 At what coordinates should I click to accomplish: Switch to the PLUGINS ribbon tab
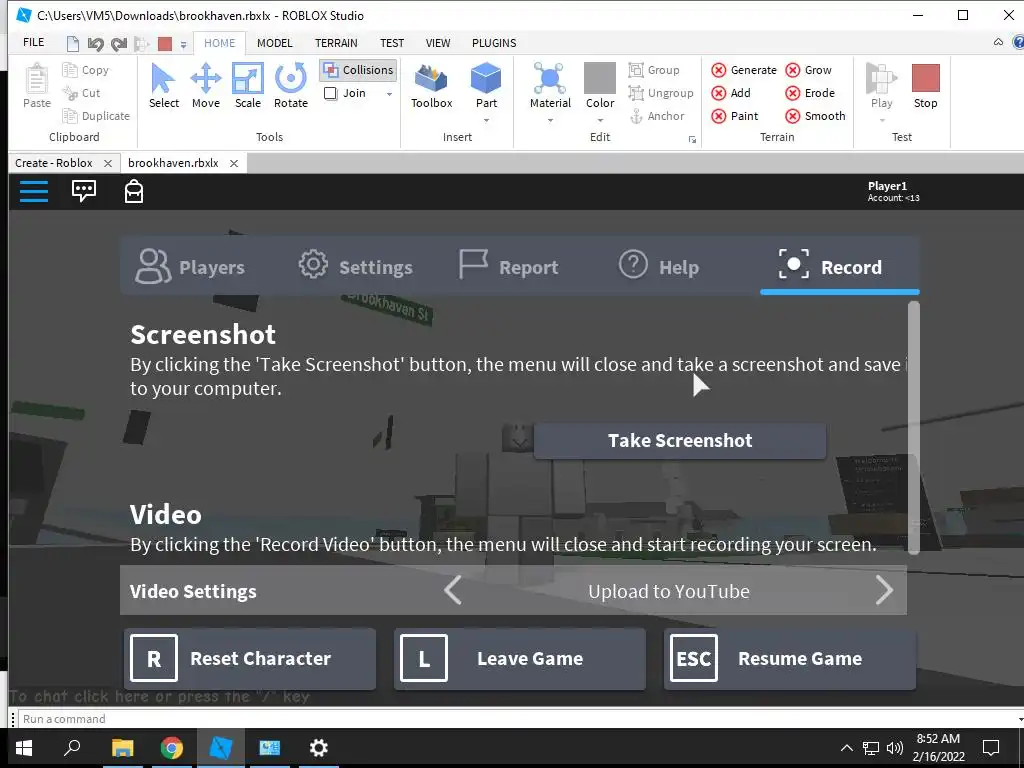point(494,43)
